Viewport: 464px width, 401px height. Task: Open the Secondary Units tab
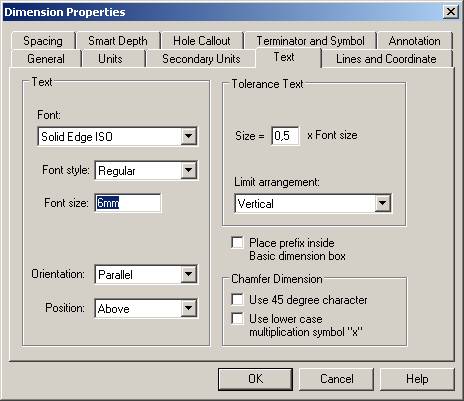click(201, 59)
